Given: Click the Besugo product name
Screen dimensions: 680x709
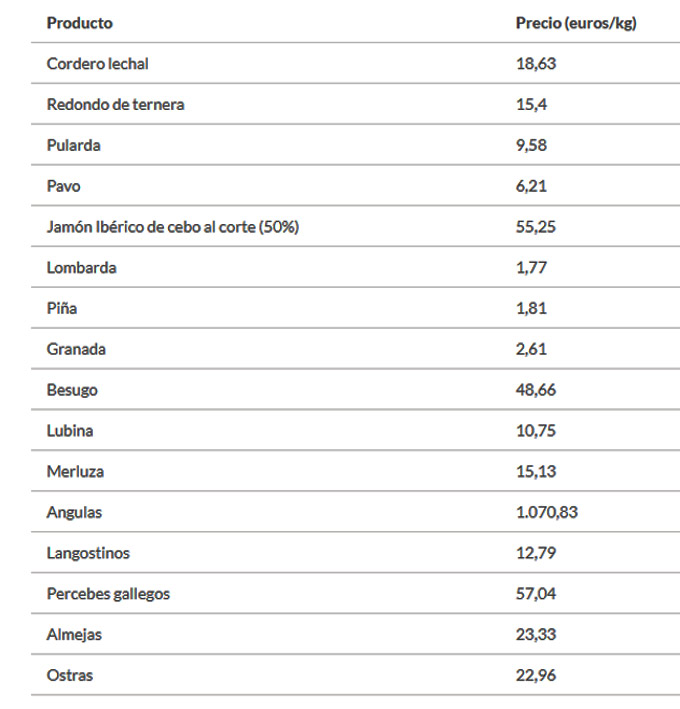Looking at the screenshot, I should (x=72, y=390).
